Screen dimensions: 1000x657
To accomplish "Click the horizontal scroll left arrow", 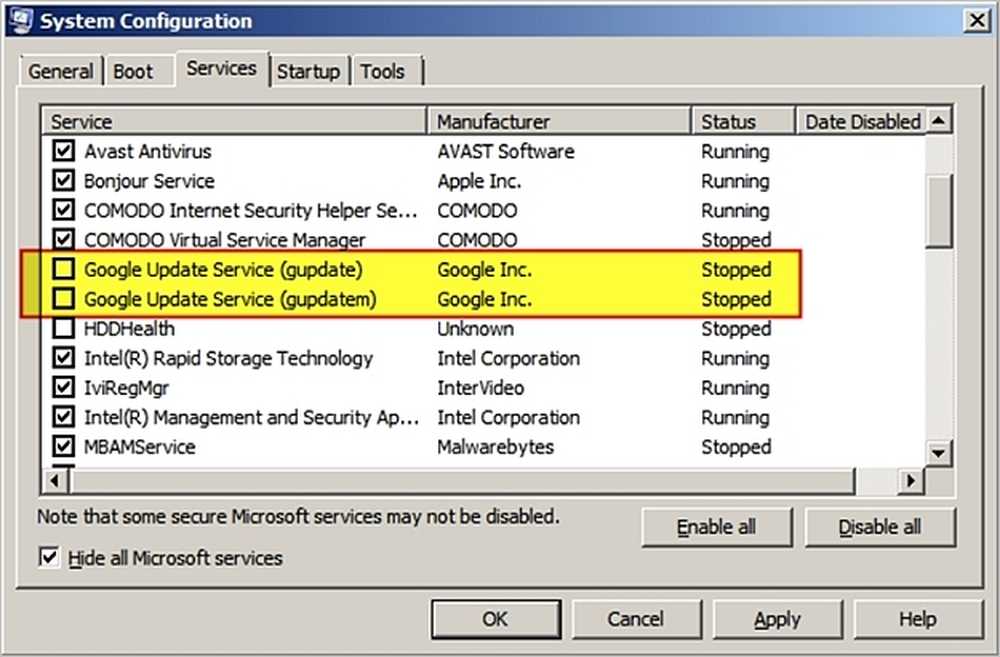I will click(55, 480).
